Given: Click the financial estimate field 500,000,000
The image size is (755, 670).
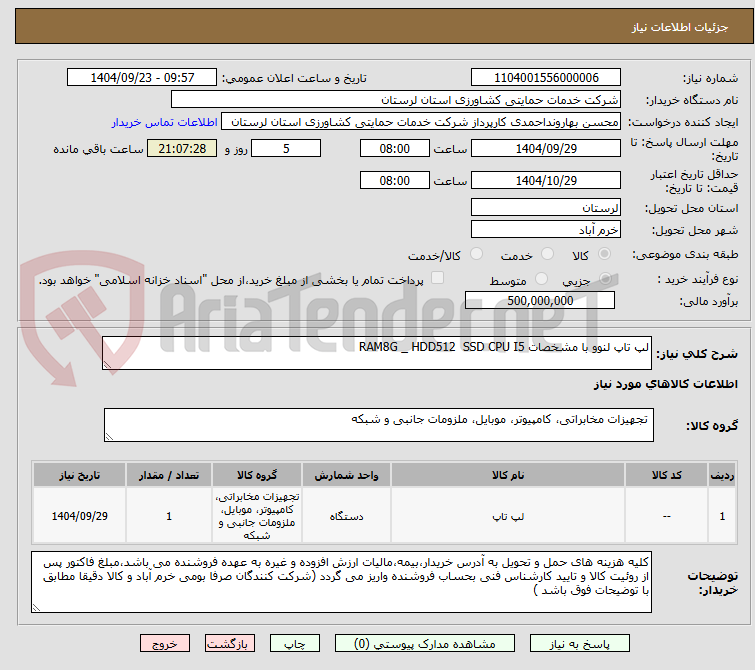Looking at the screenshot, I should [x=540, y=301].
